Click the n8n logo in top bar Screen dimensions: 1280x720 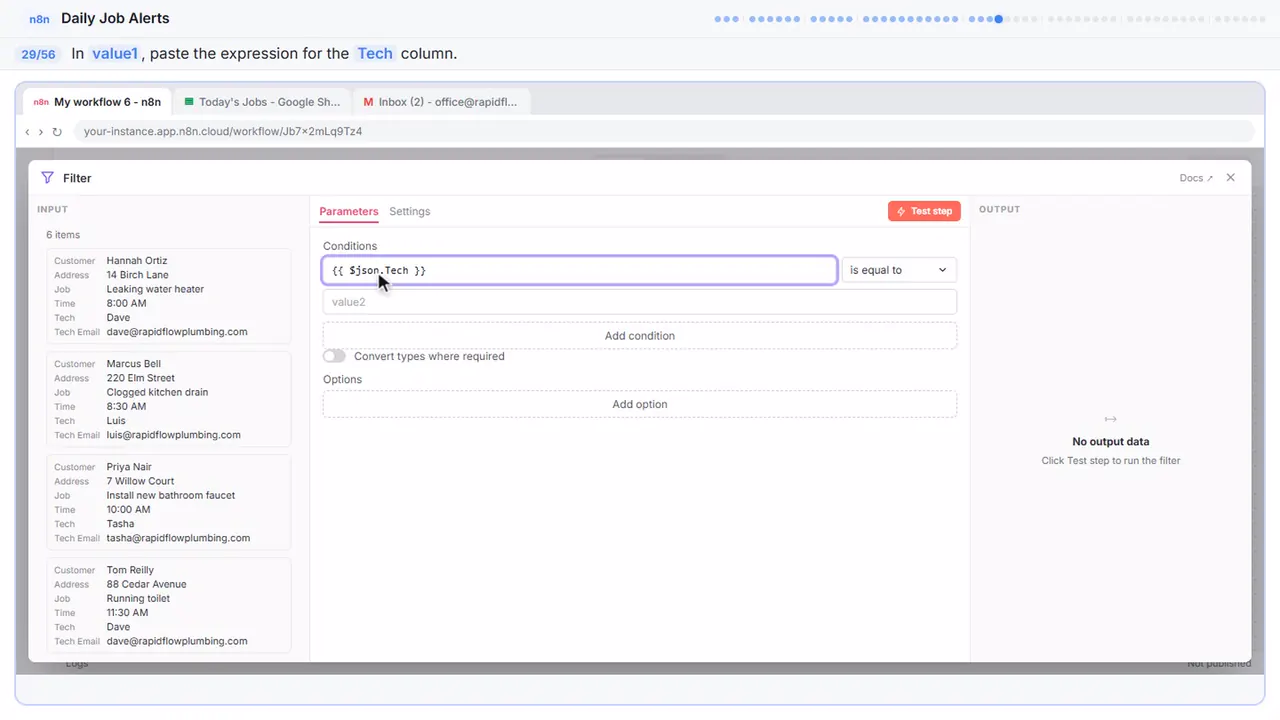pos(40,18)
